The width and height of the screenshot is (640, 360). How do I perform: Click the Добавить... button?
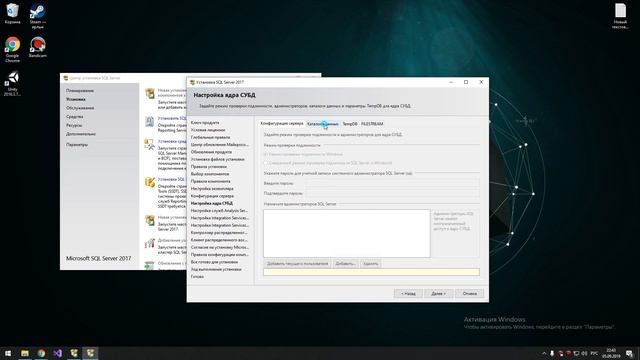tap(345, 264)
